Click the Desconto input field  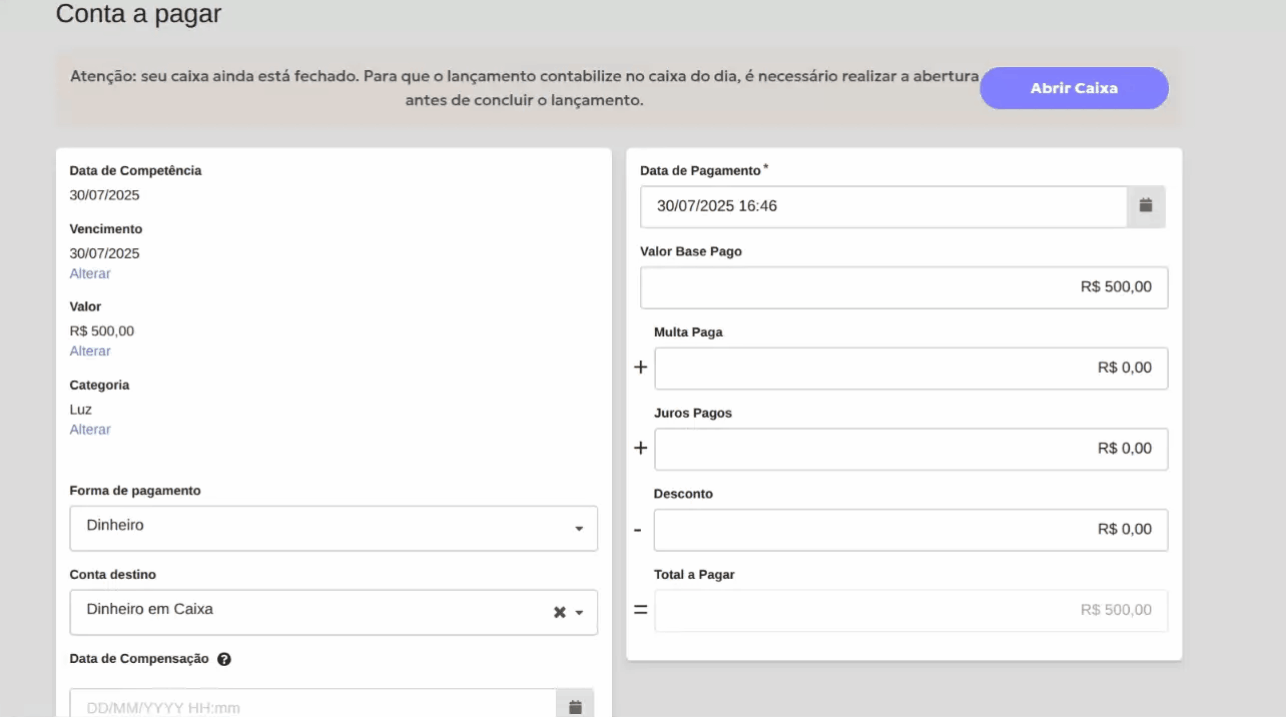[910, 530]
